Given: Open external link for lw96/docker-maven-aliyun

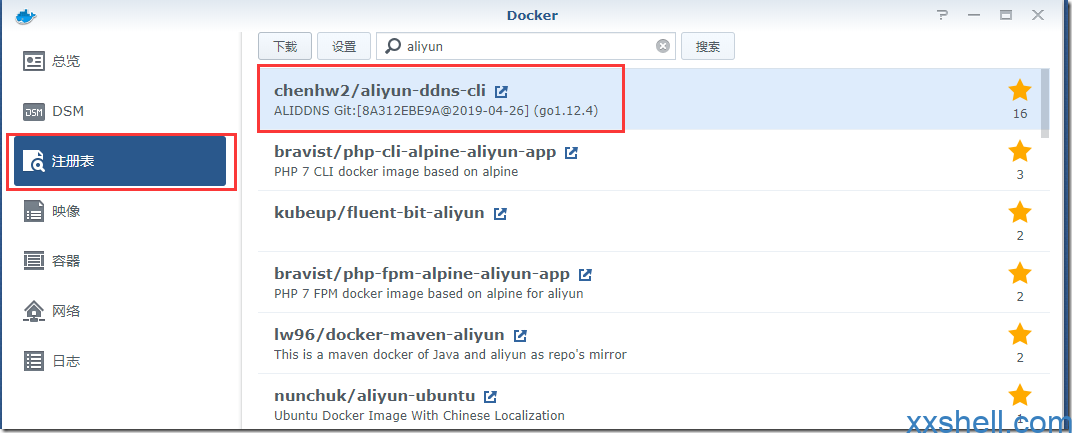Looking at the screenshot, I should pyautogui.click(x=520, y=335).
